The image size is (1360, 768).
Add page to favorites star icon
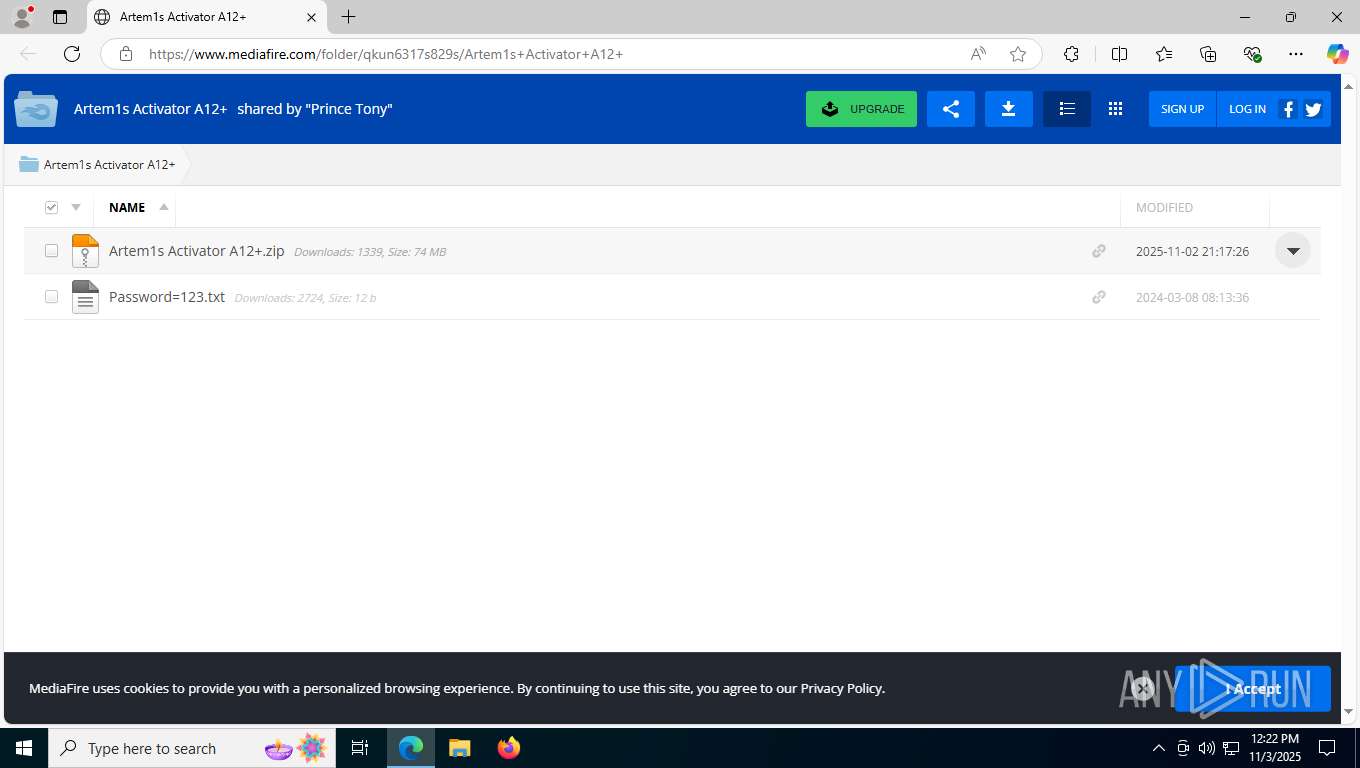(1018, 54)
